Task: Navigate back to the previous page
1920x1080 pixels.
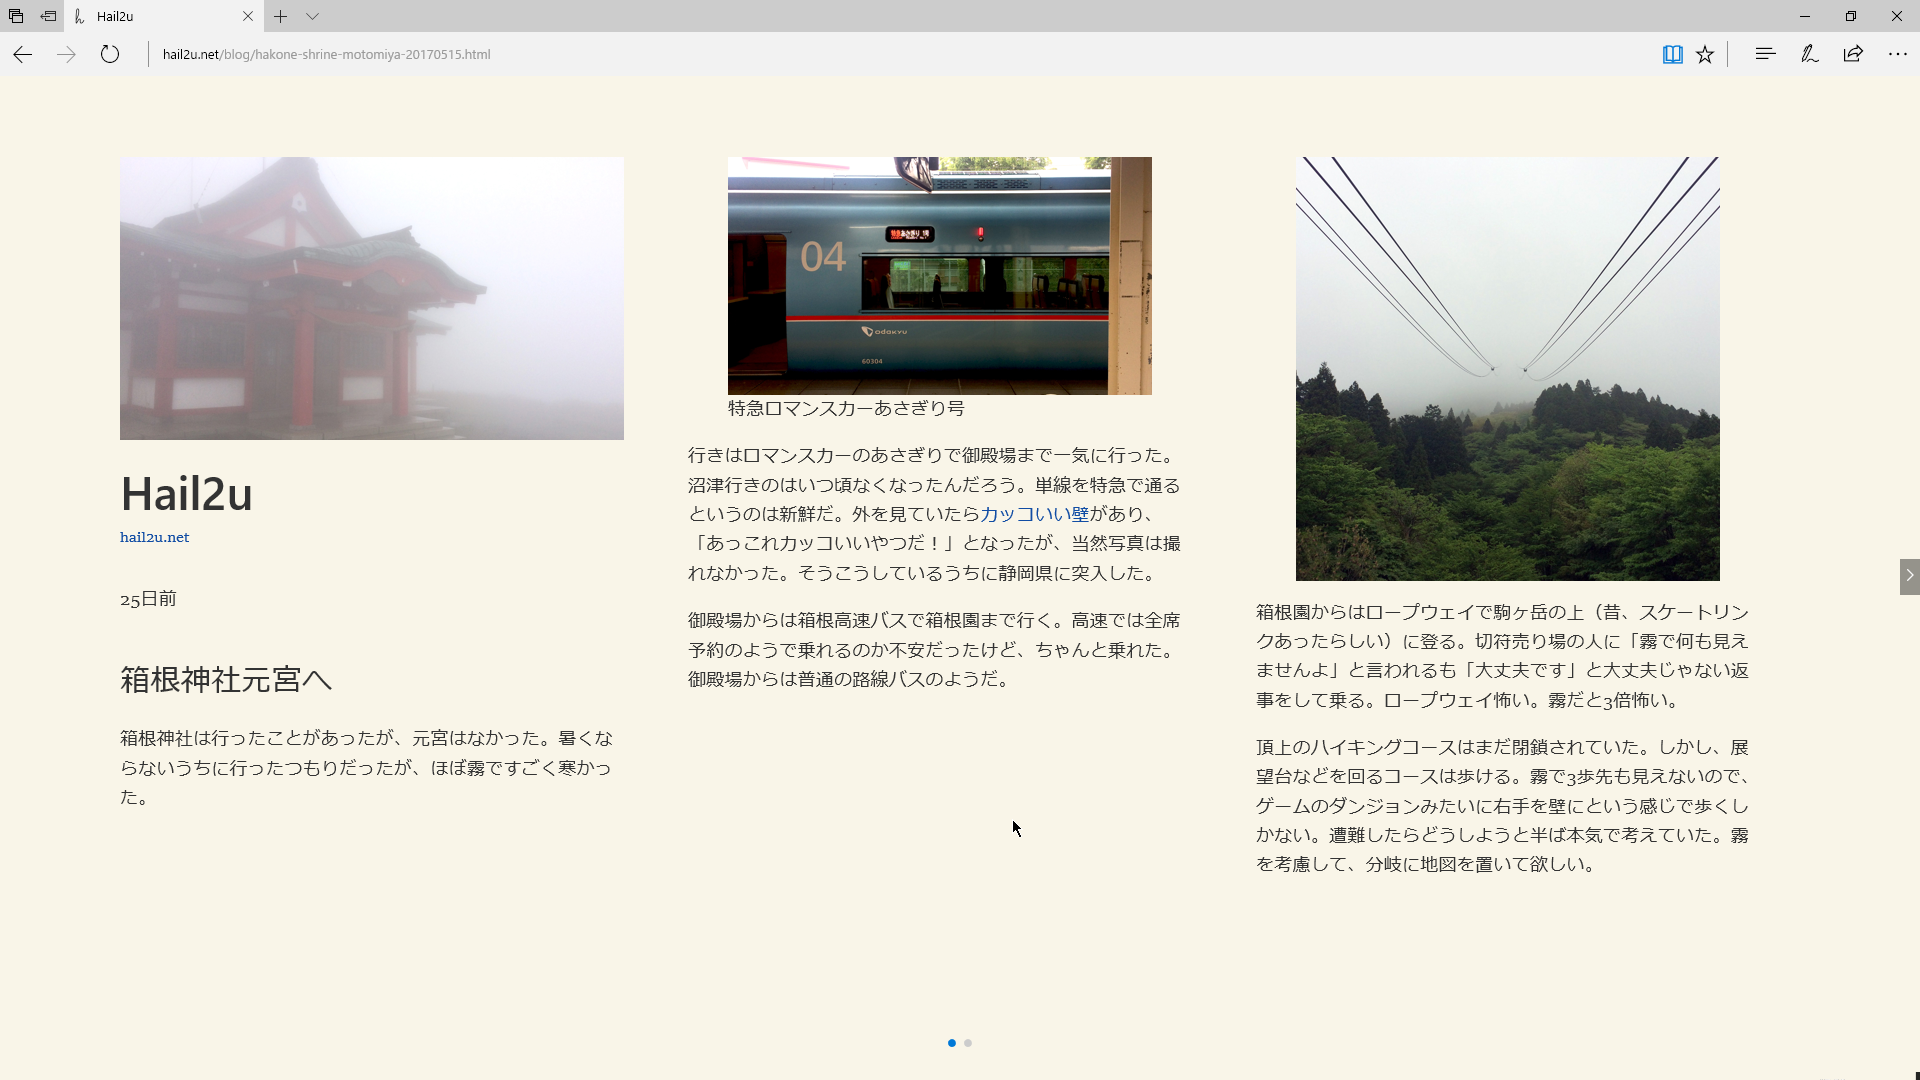Action: click(22, 55)
